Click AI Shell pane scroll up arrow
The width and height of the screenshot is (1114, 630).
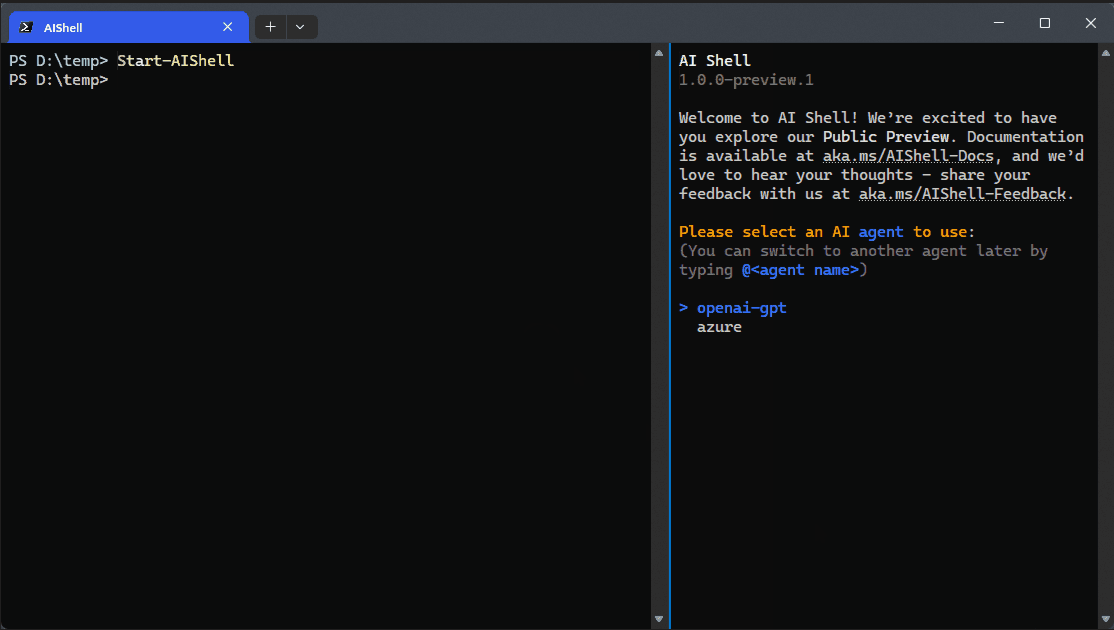[1105, 53]
